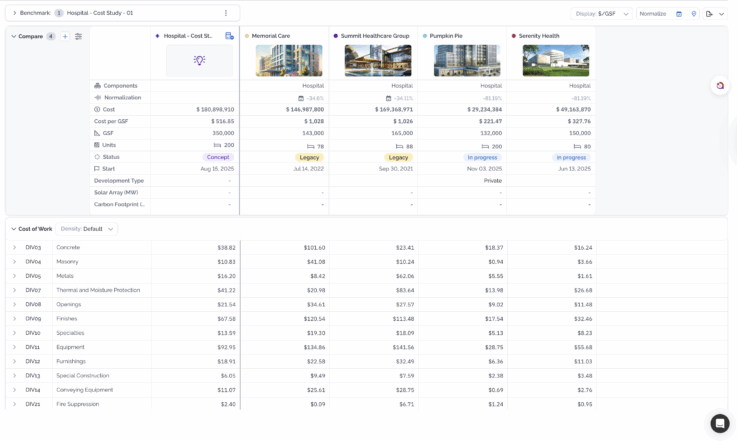Expand the Benchmark Hospital - Cost Study panel
This screenshot has height=441, width=737.
pos(14,13)
